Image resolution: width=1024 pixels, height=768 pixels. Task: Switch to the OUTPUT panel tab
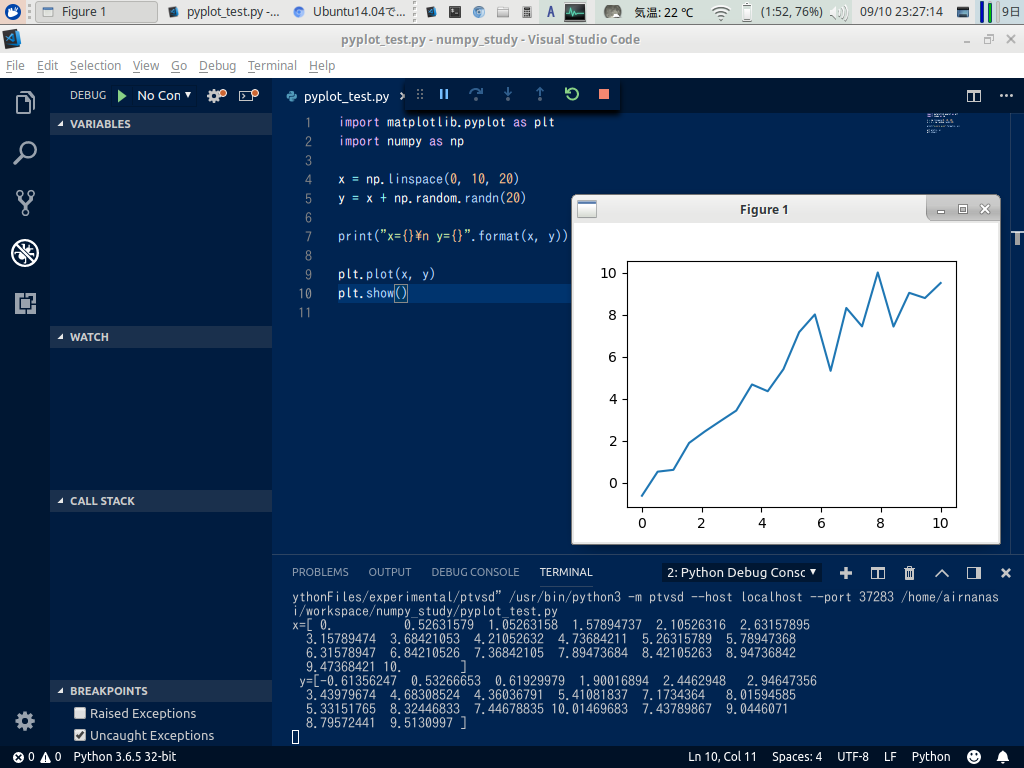[390, 572]
